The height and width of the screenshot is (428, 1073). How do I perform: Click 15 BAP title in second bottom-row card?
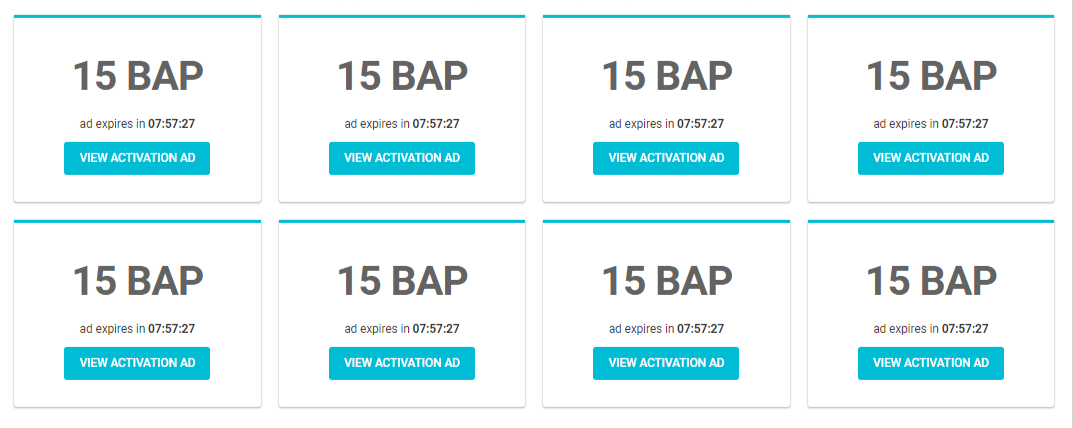point(402,281)
